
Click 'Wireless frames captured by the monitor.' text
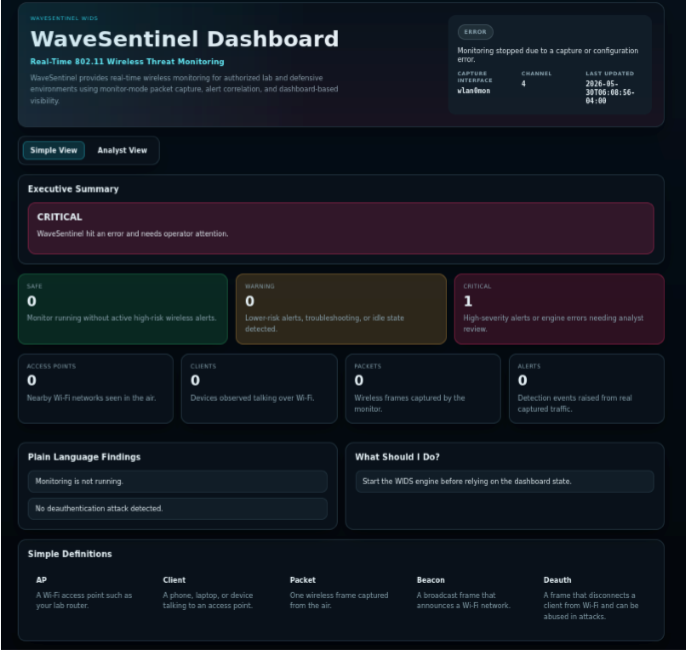click(410, 403)
